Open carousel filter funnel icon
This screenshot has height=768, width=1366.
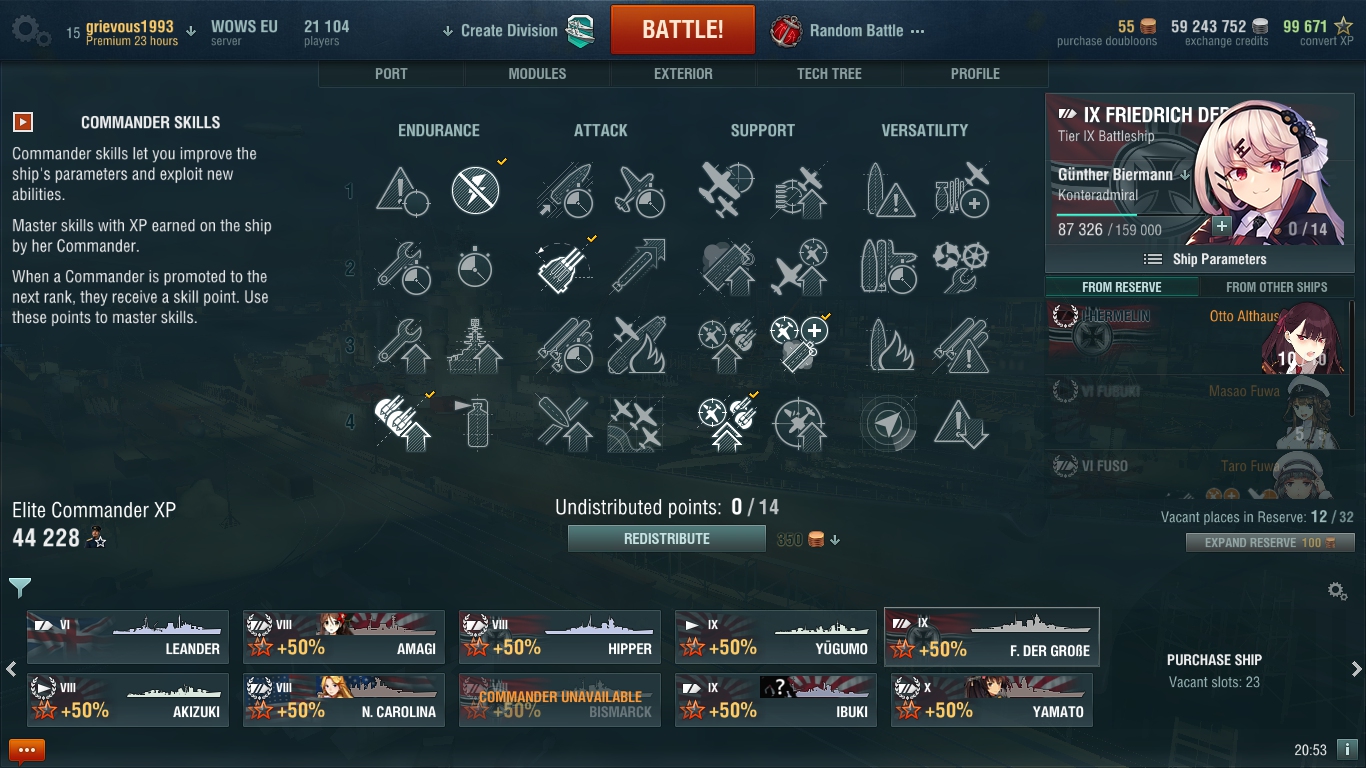point(20,587)
